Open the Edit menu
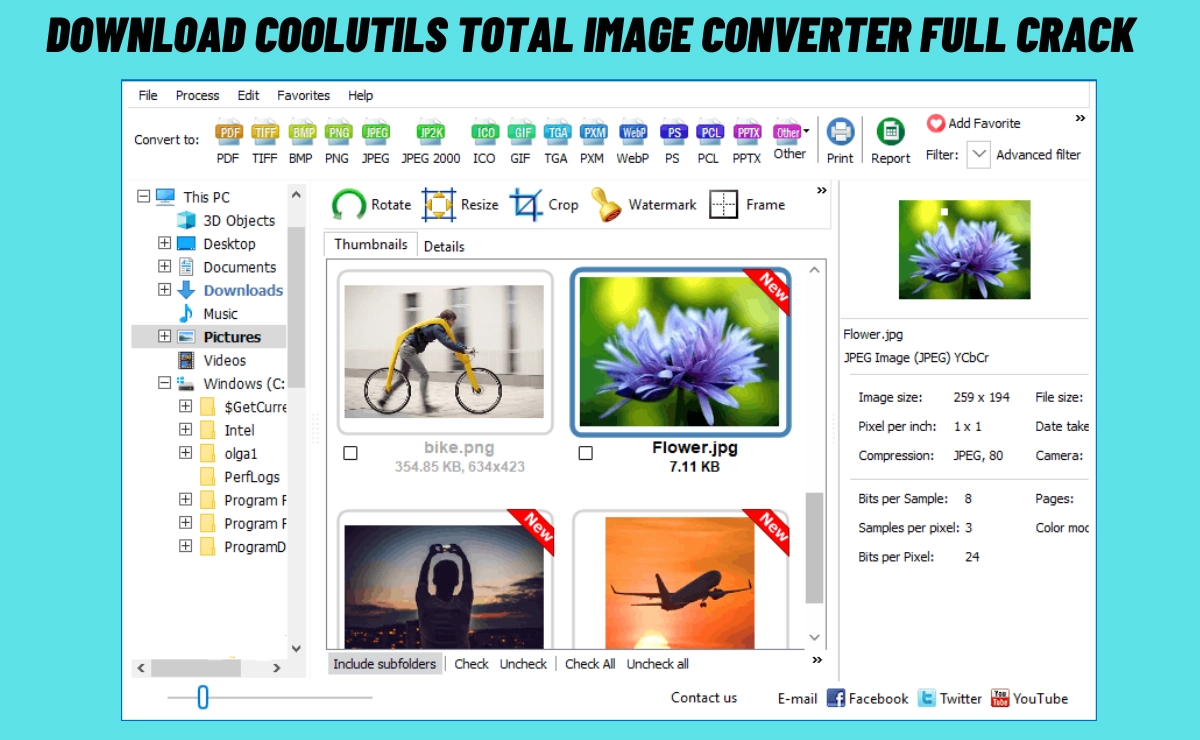This screenshot has height=740, width=1200. (x=248, y=95)
